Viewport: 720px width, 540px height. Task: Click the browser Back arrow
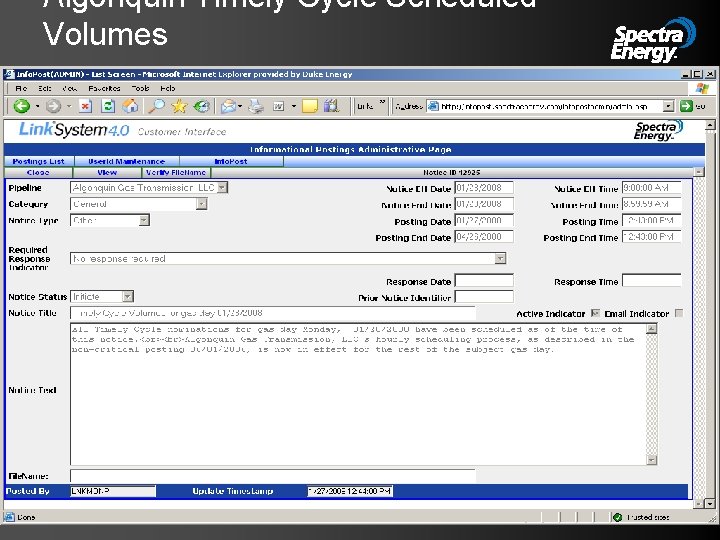pos(21,107)
